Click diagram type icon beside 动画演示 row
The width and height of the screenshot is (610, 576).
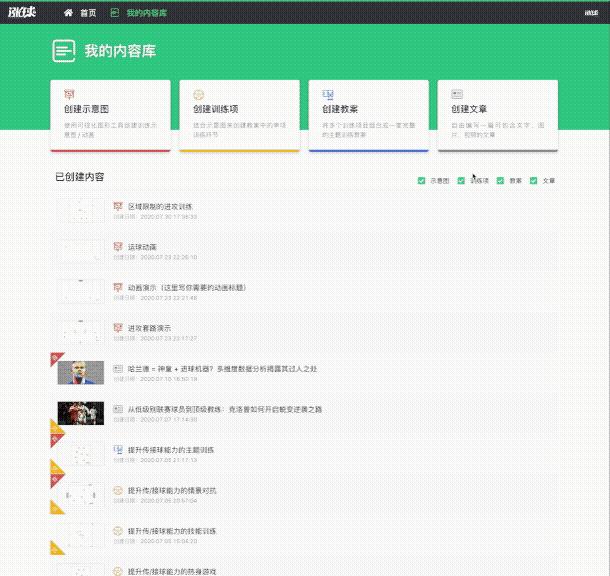point(118,287)
